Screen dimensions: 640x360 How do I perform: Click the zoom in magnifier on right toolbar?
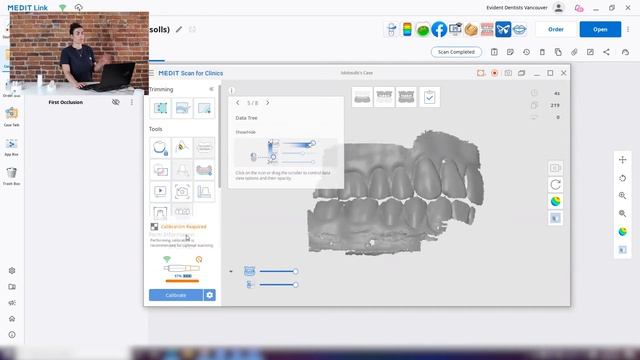pos(622,196)
